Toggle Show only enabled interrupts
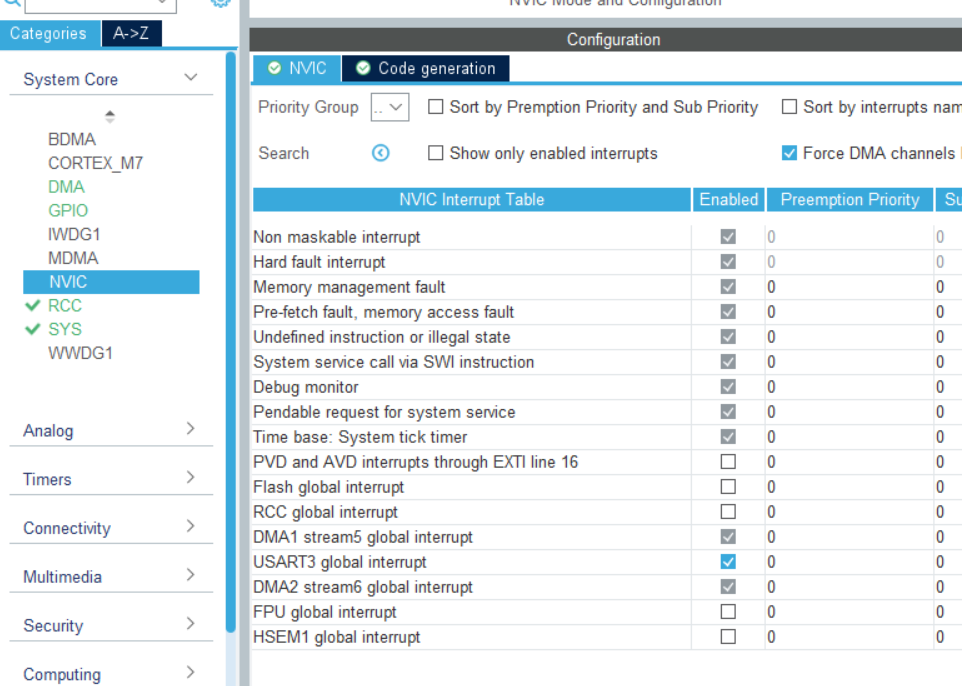 pyautogui.click(x=436, y=153)
